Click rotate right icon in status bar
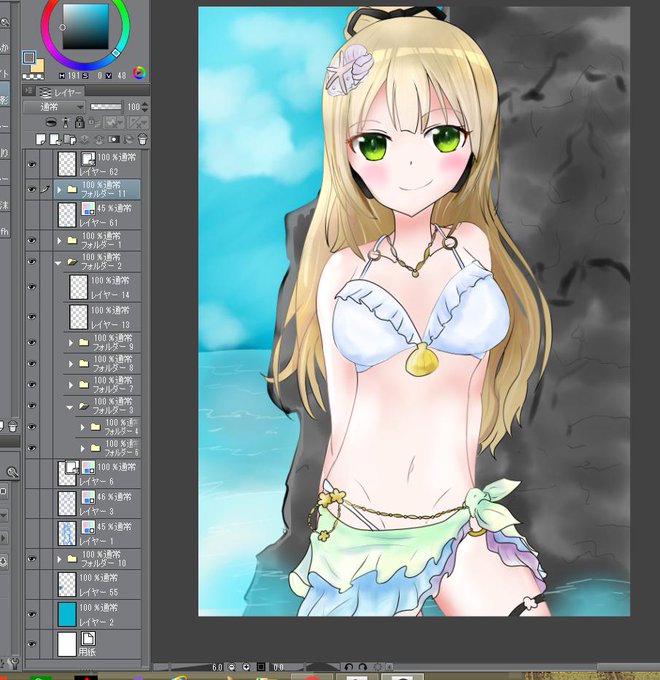The height and width of the screenshot is (680, 660). coord(363,667)
